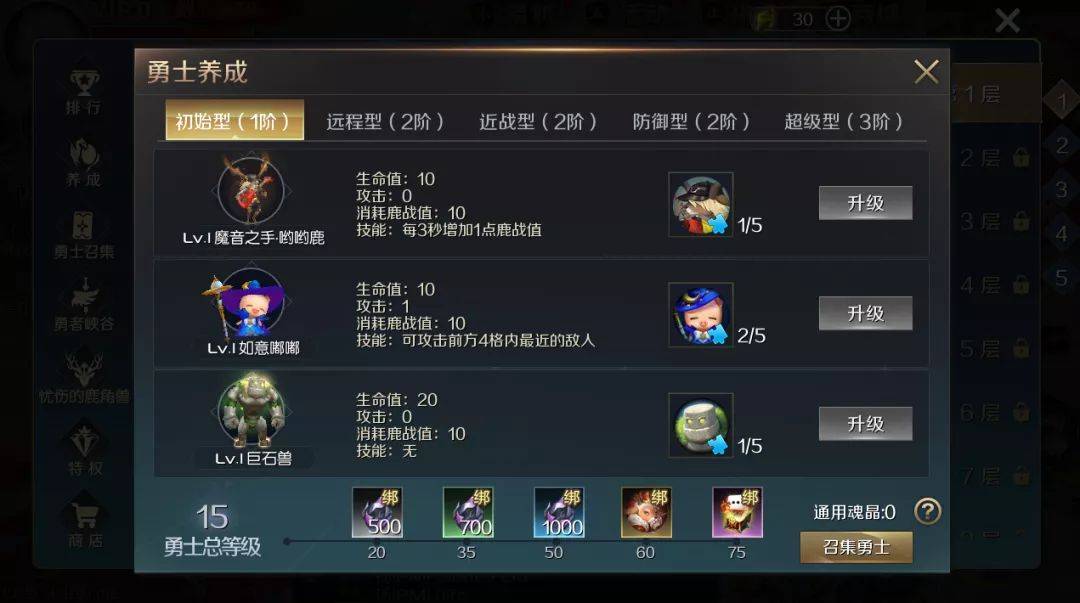Click the 召集勇士 button

coord(856,547)
